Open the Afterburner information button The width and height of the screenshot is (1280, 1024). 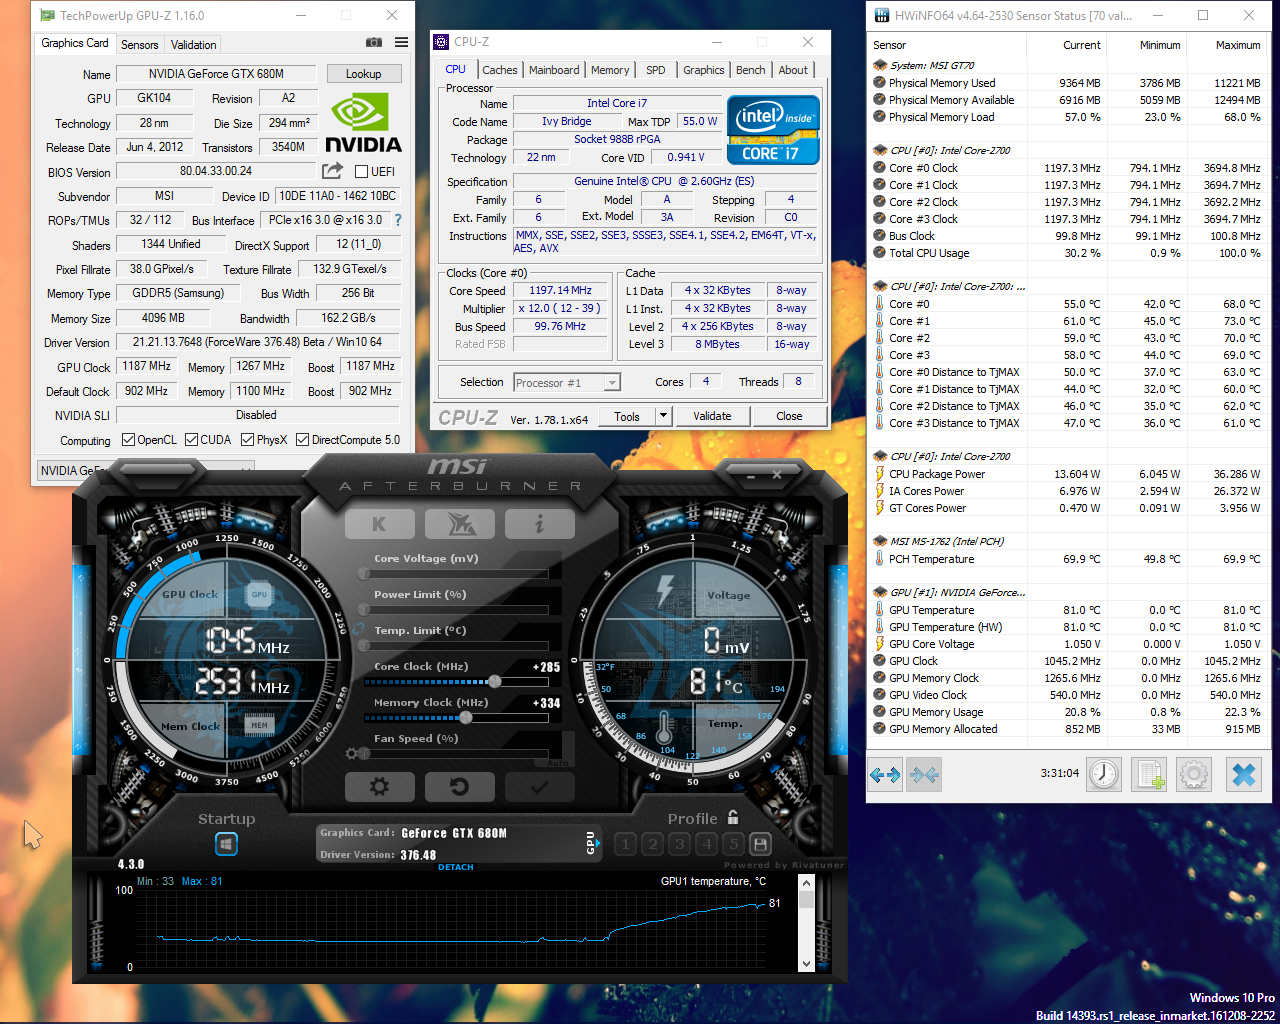point(539,523)
